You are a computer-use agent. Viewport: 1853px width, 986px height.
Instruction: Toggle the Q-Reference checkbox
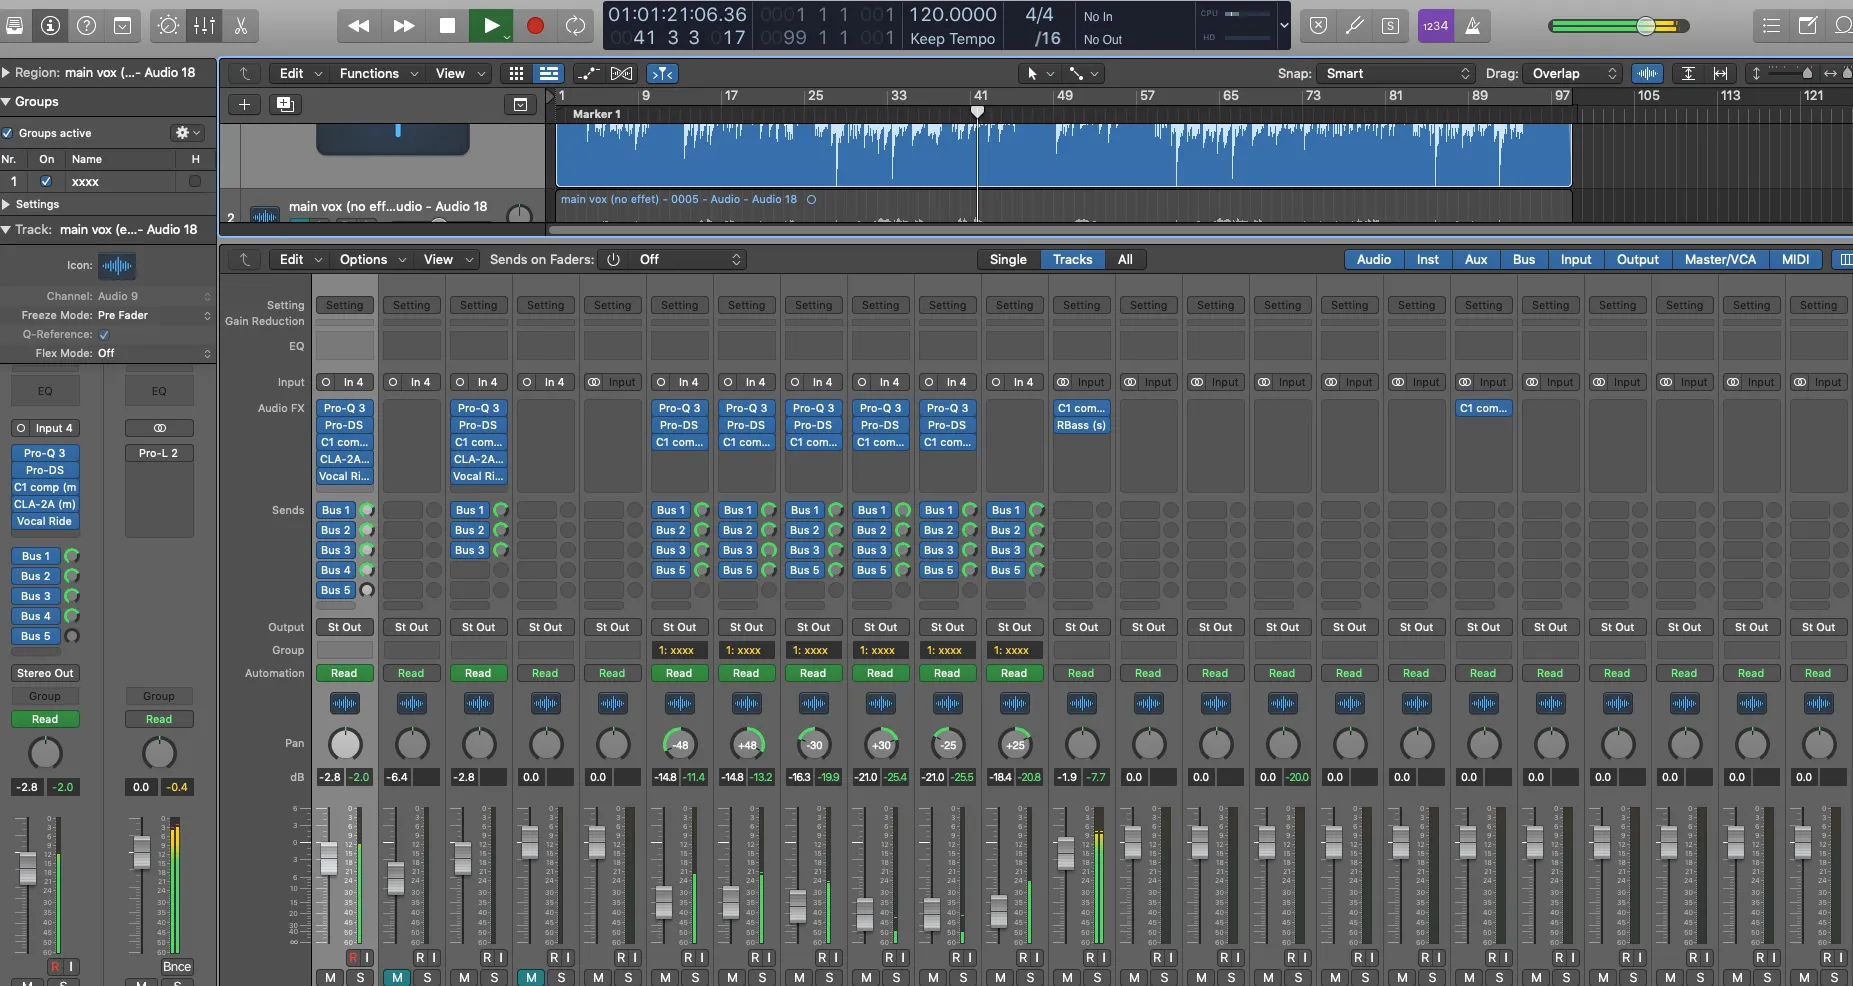point(104,334)
